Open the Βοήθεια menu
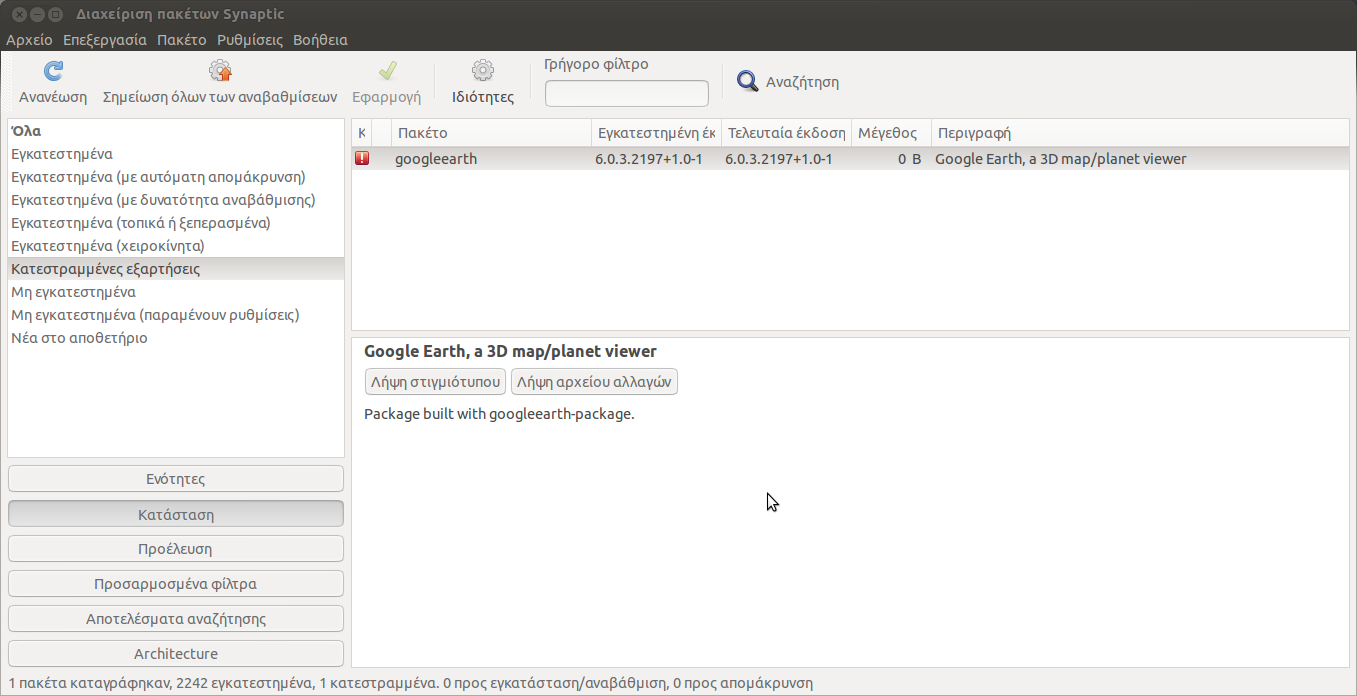1357x696 pixels. (320, 40)
